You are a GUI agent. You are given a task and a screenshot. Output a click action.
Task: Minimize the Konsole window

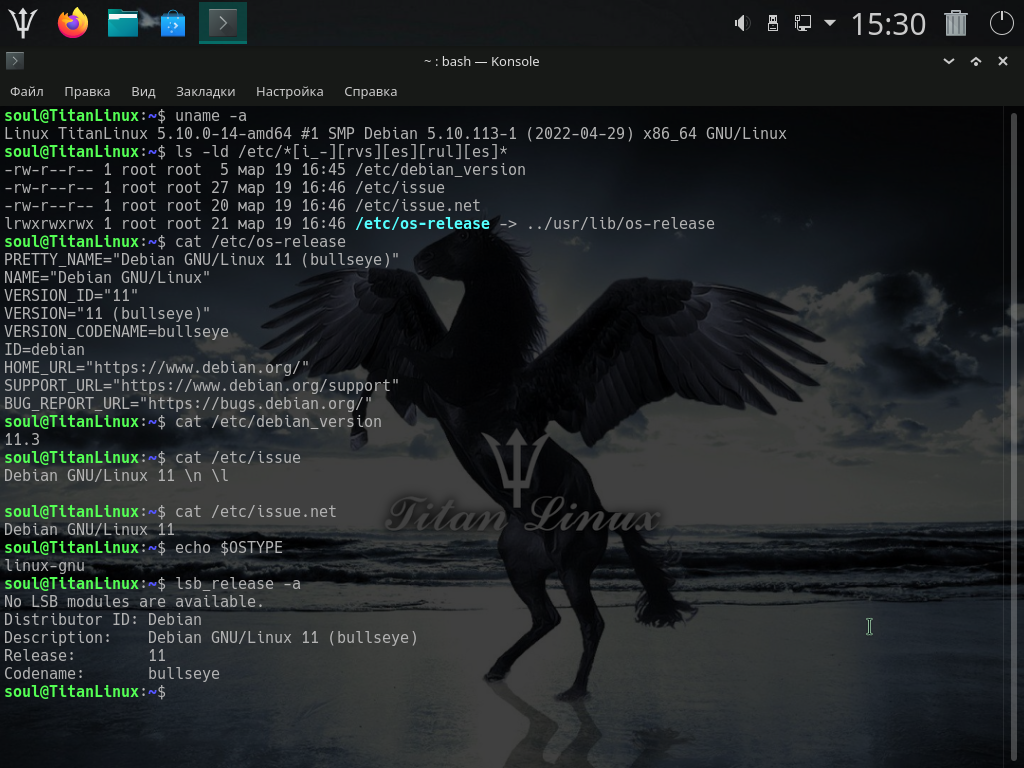coord(949,61)
